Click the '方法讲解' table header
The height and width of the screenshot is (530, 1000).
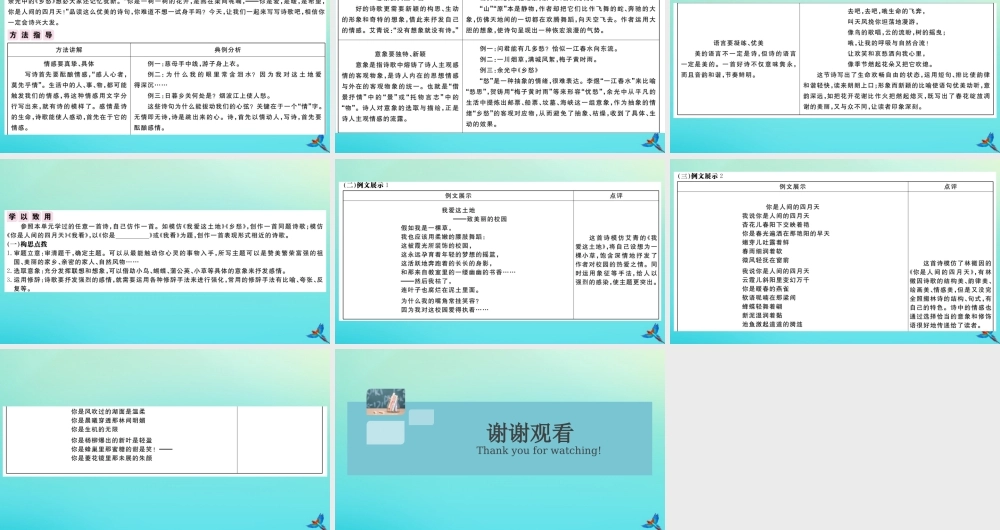click(x=69, y=50)
